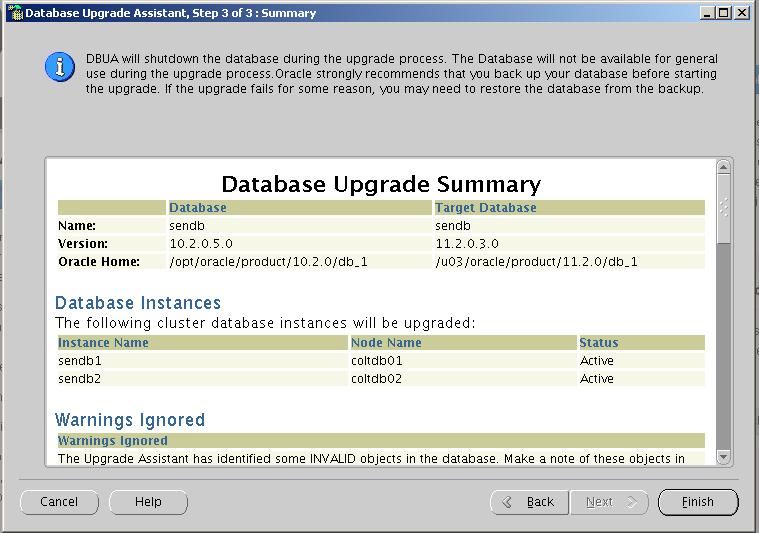Select node 'coltdb02'
The image size is (759, 533).
376,379
